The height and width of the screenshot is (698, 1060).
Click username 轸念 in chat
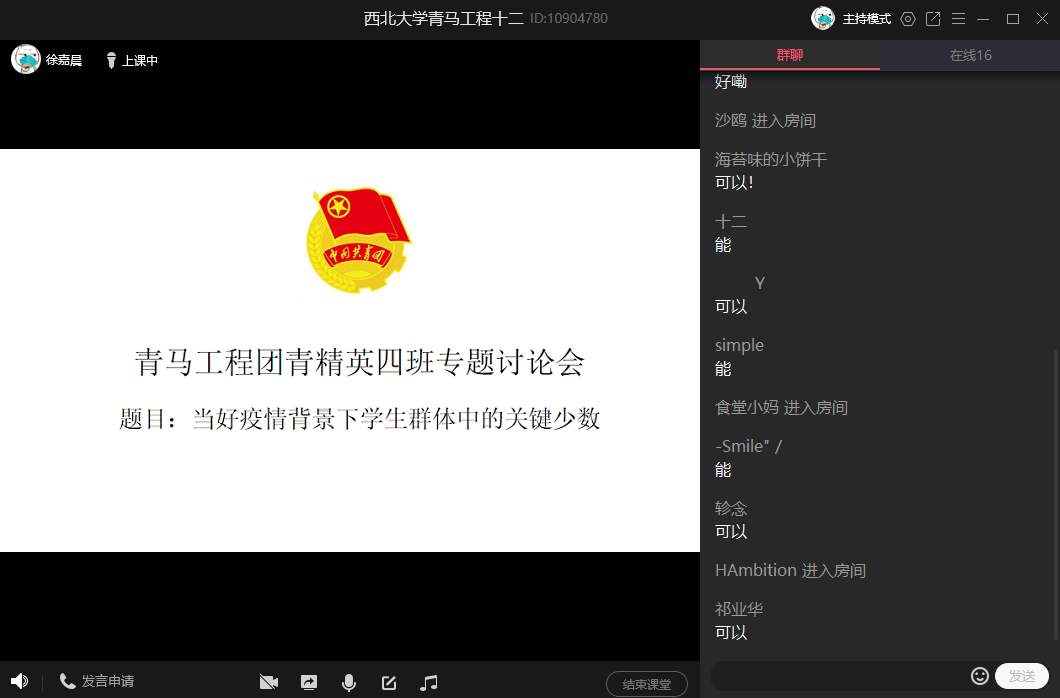point(731,508)
